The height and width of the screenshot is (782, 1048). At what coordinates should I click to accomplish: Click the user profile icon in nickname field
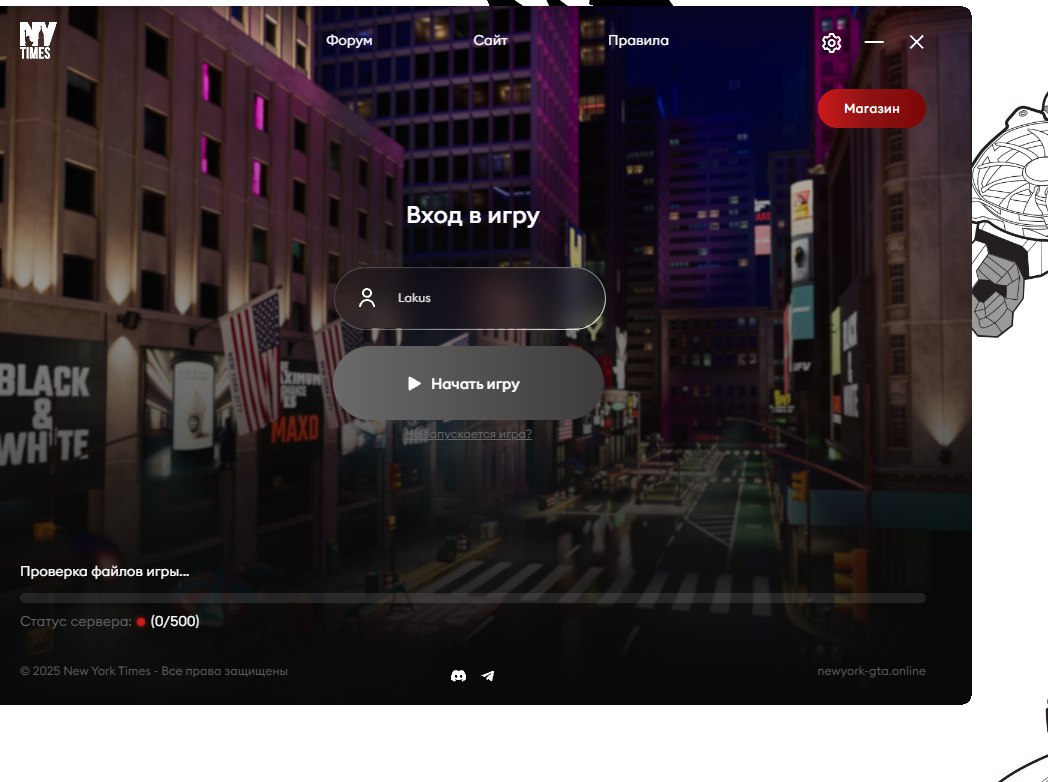pyautogui.click(x=367, y=298)
